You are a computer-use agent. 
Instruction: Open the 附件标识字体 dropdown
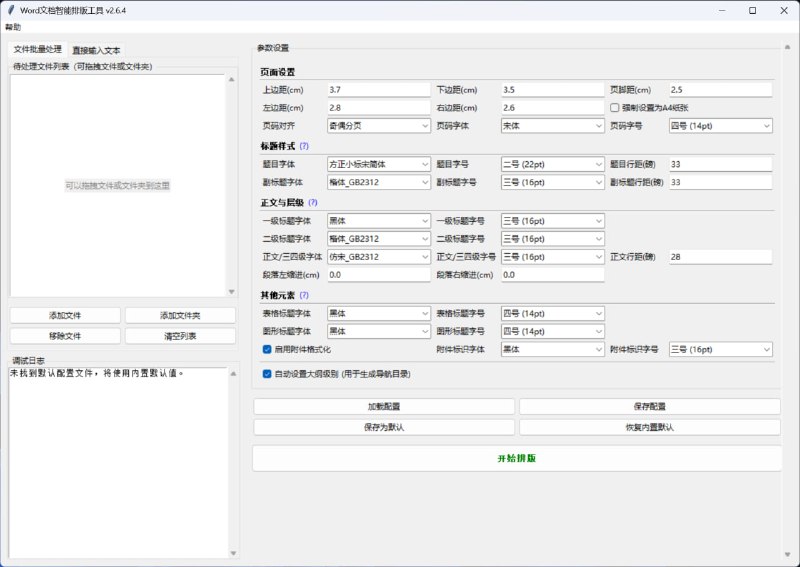click(553, 349)
